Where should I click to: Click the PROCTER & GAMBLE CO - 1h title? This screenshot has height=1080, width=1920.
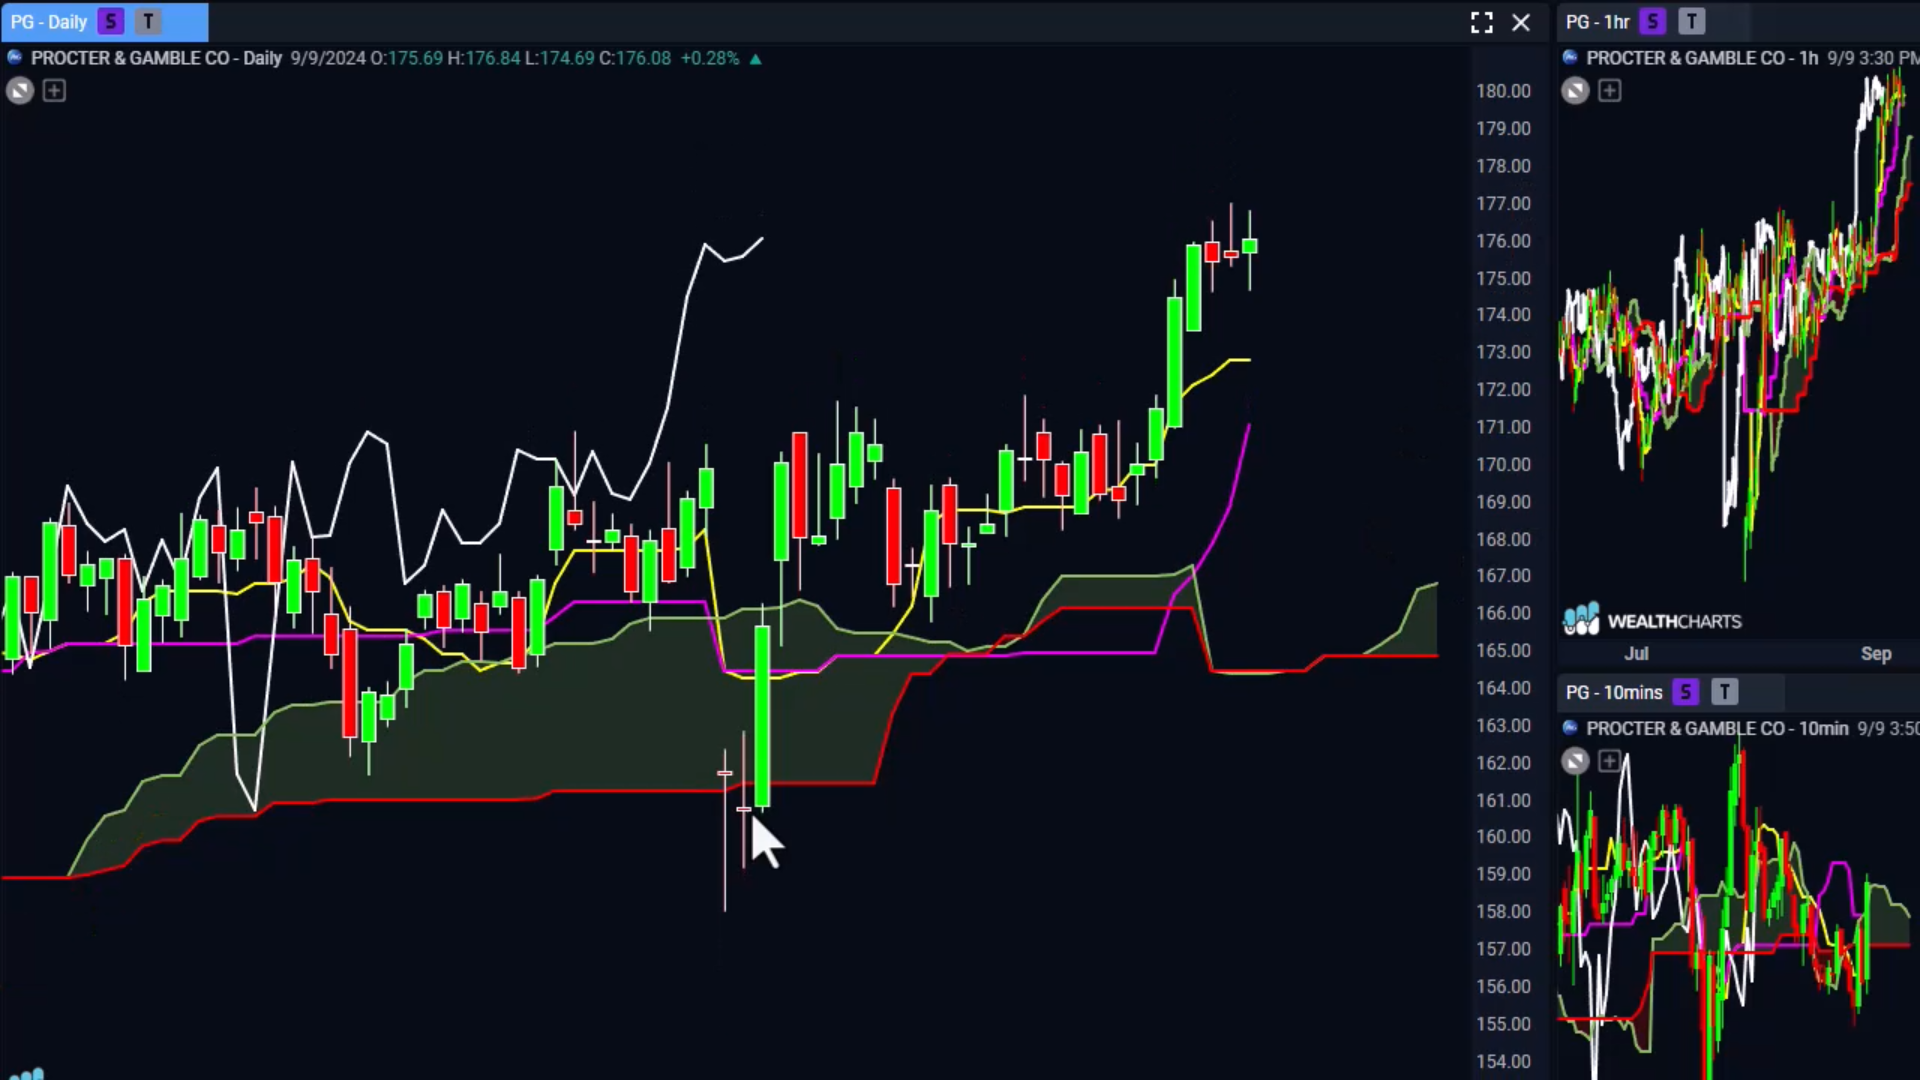(x=1702, y=58)
